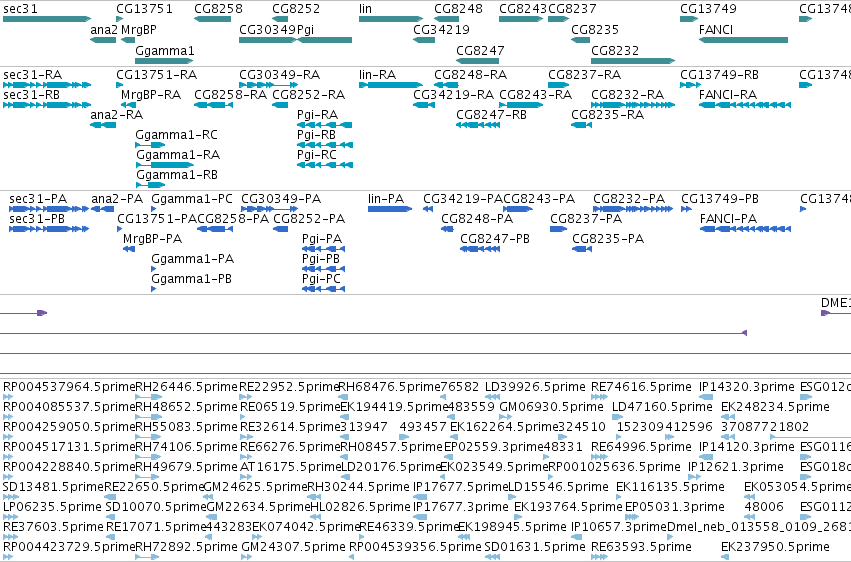
Task: Open the sec31-RA transcript
Action: pyautogui.click(x=47, y=85)
